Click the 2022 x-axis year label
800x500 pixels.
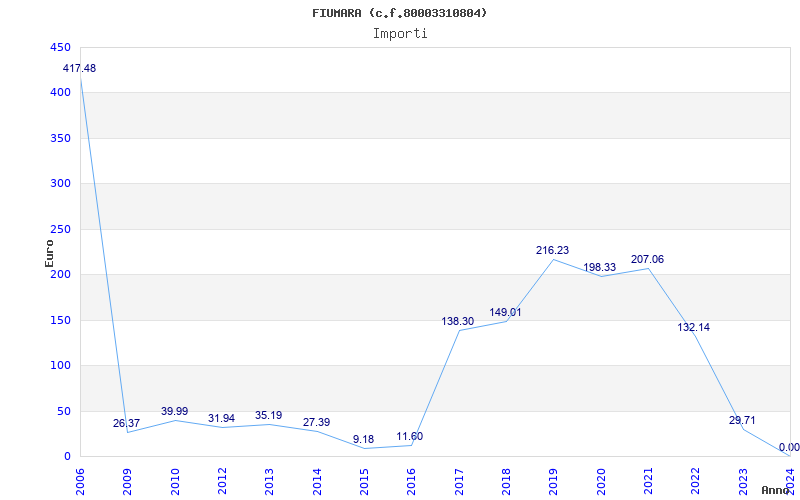tap(696, 481)
